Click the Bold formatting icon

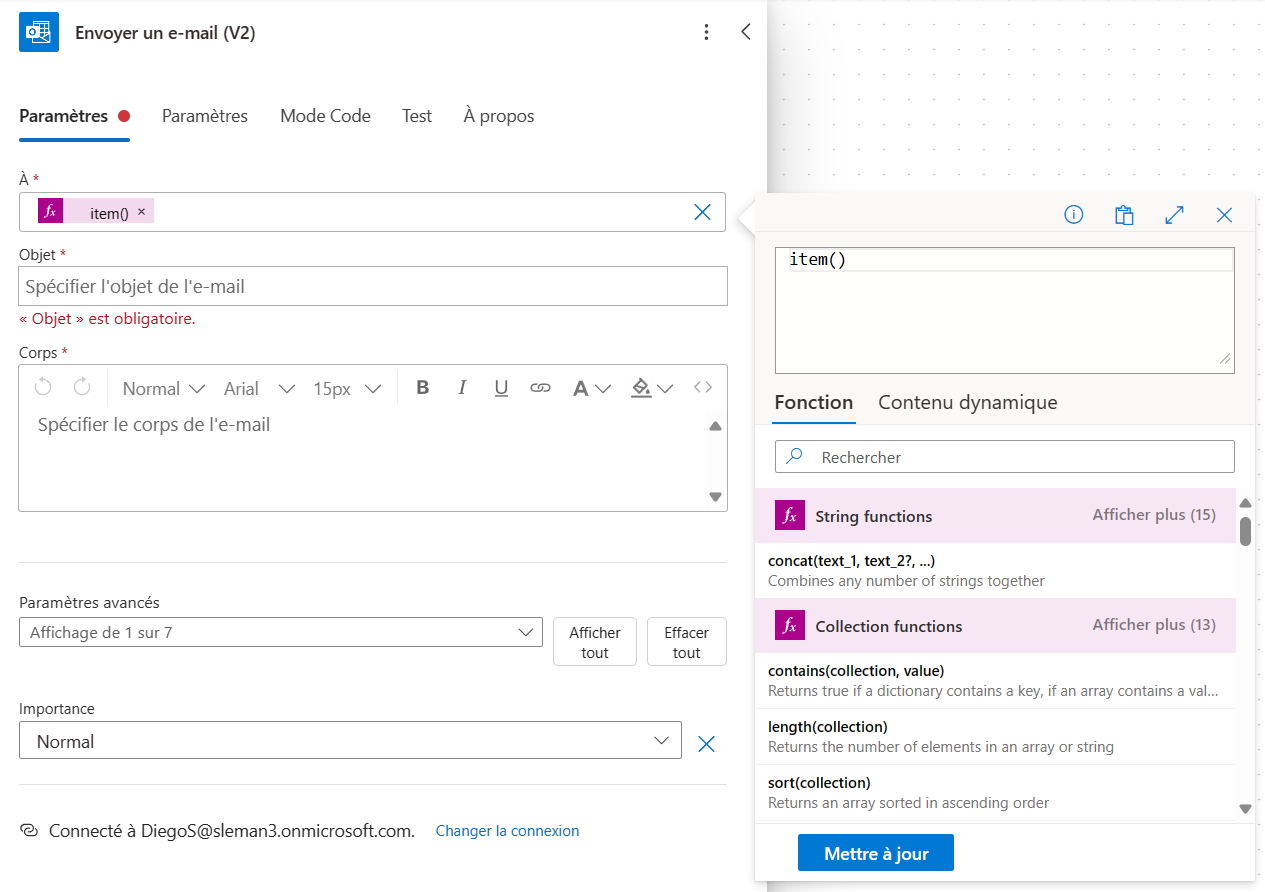tap(422, 388)
